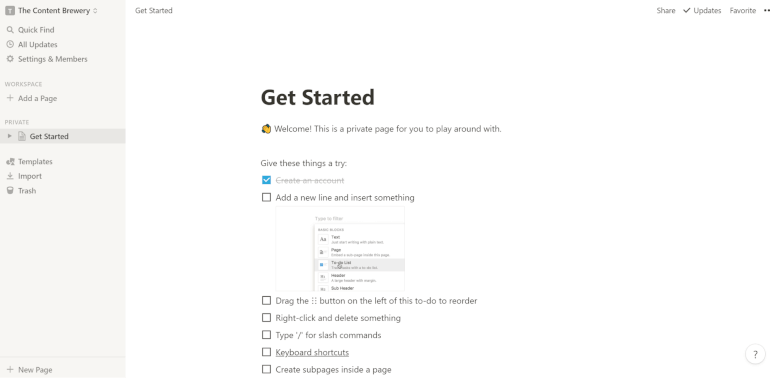The image size is (770, 378).
Task: Click the slash-menu preview image
Action: coord(340,249)
